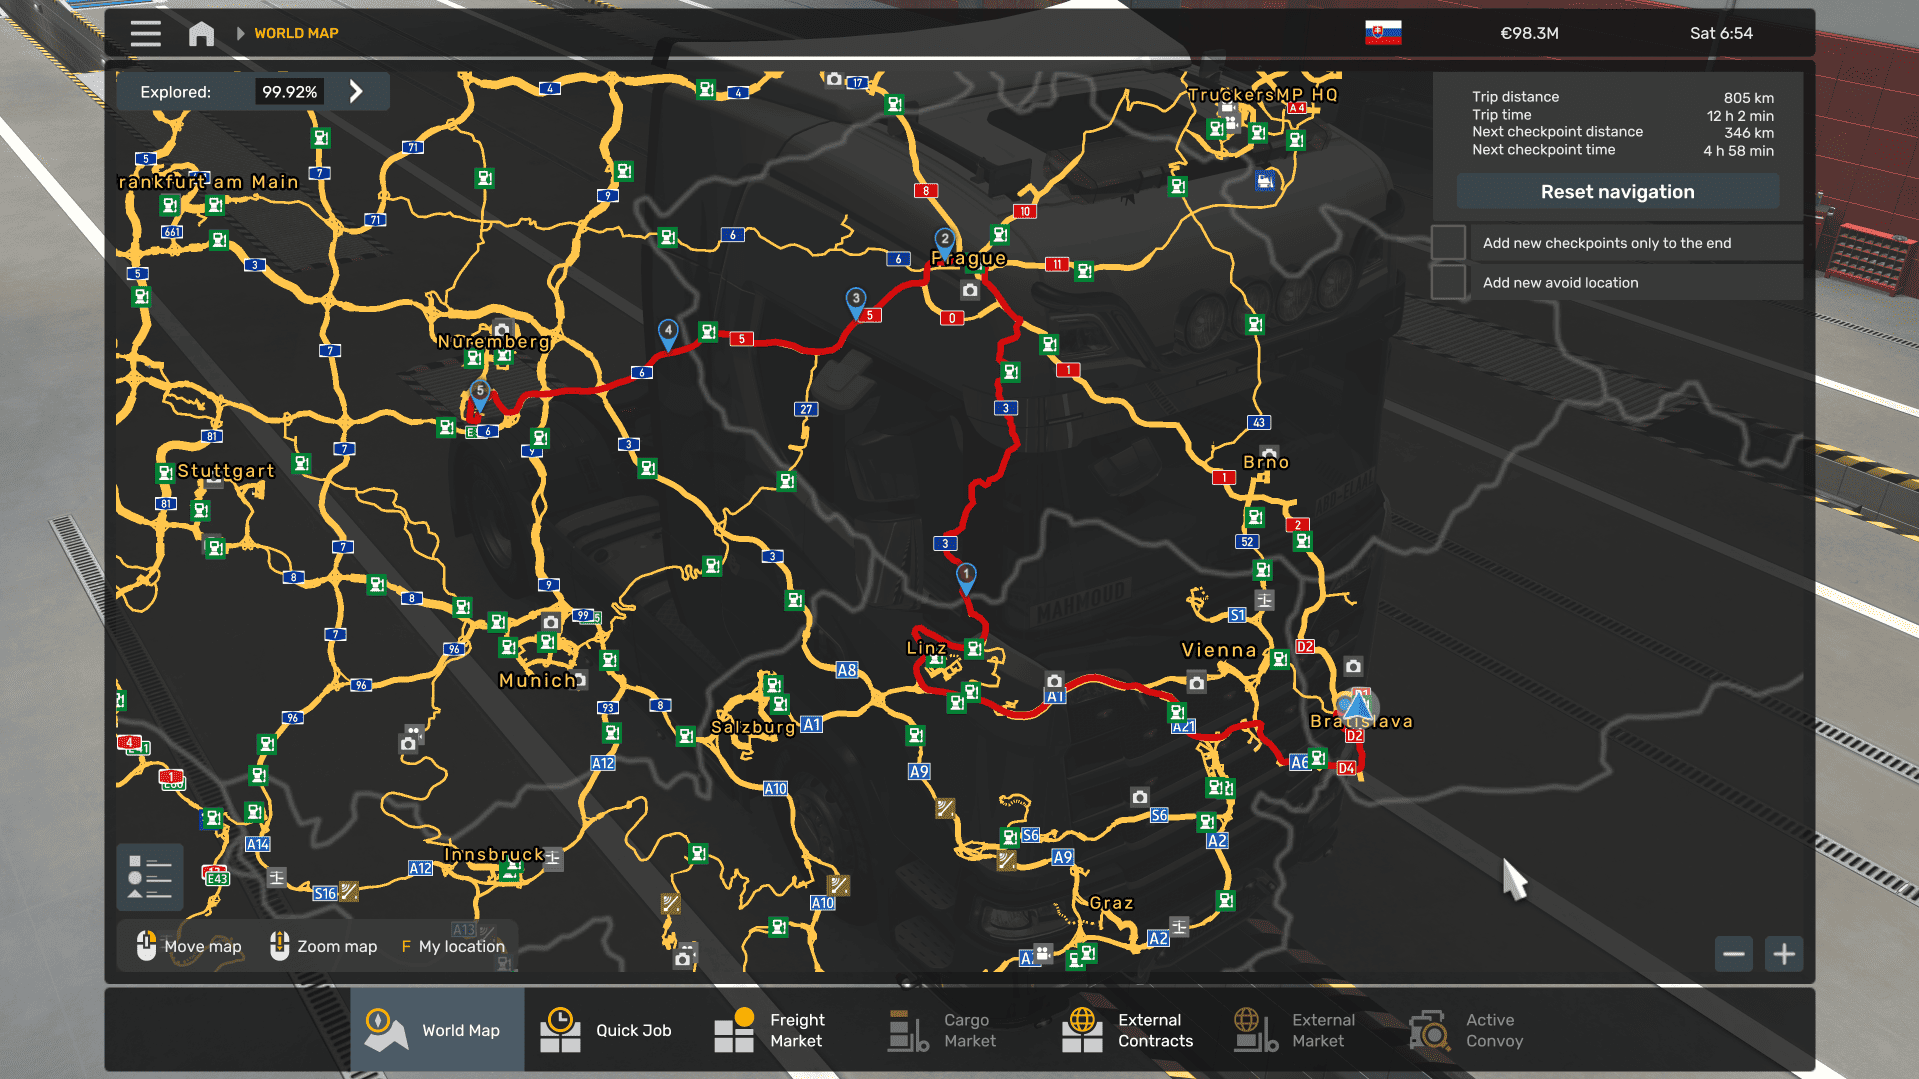1919x1079 pixels.
Task: Select route checkpoint marker 4
Action: [668, 331]
